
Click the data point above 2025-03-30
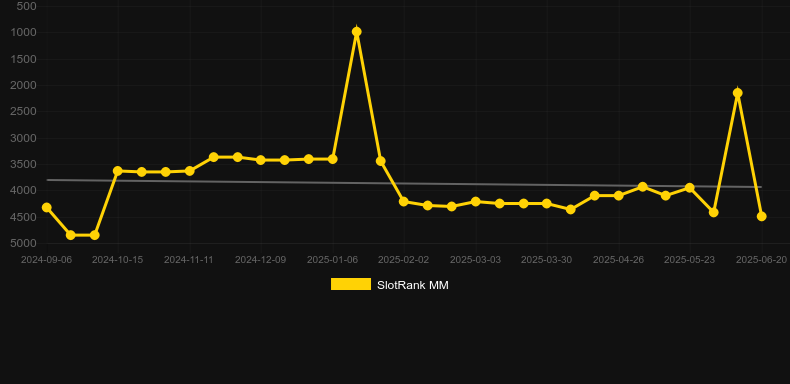547,203
